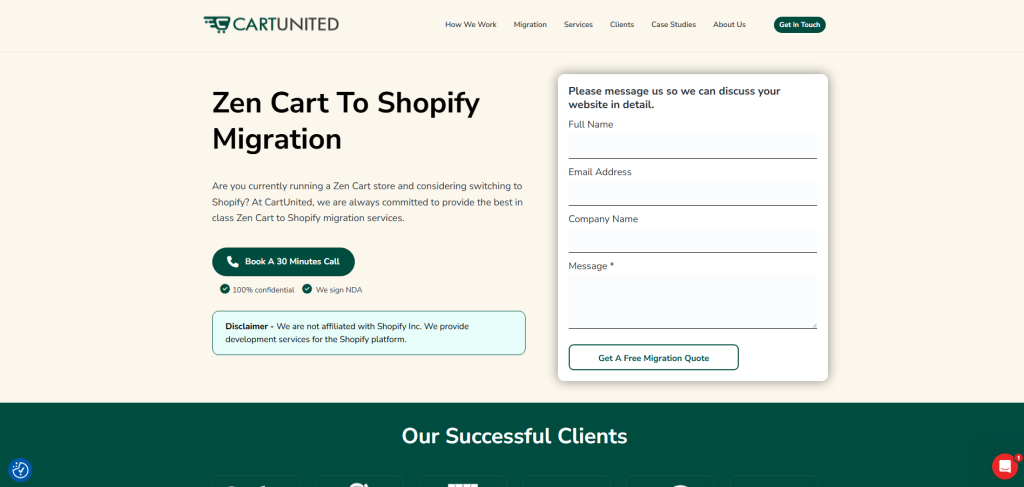Go to the Services page
The height and width of the screenshot is (487, 1024).
coord(579,25)
